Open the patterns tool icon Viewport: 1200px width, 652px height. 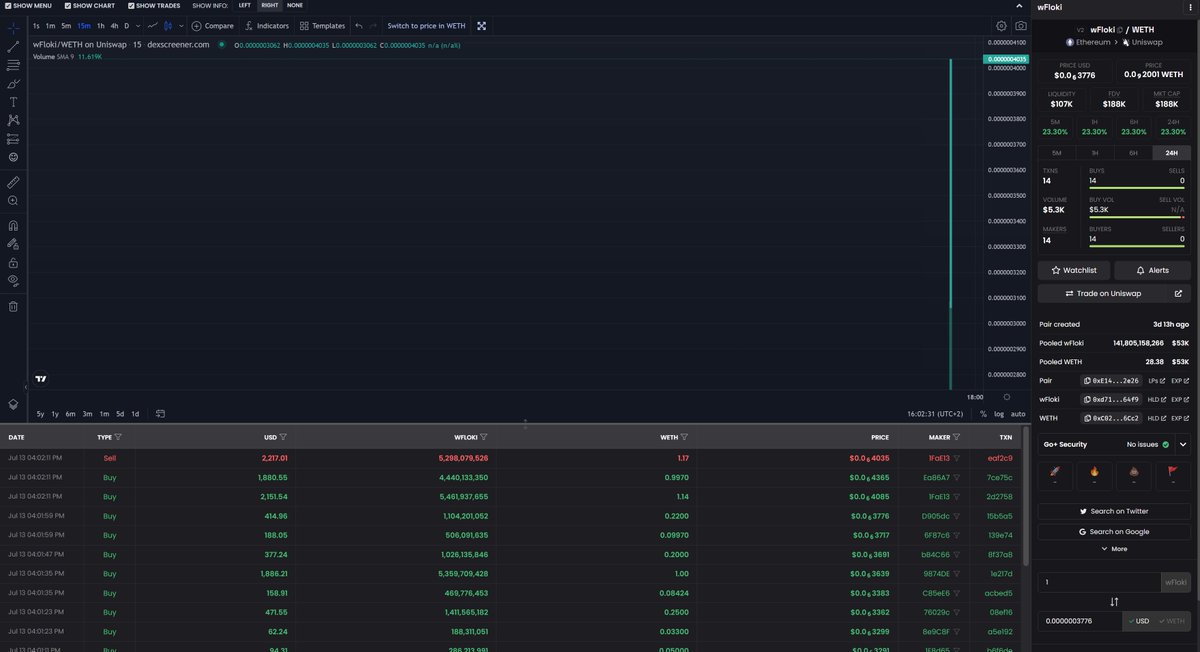point(13,120)
